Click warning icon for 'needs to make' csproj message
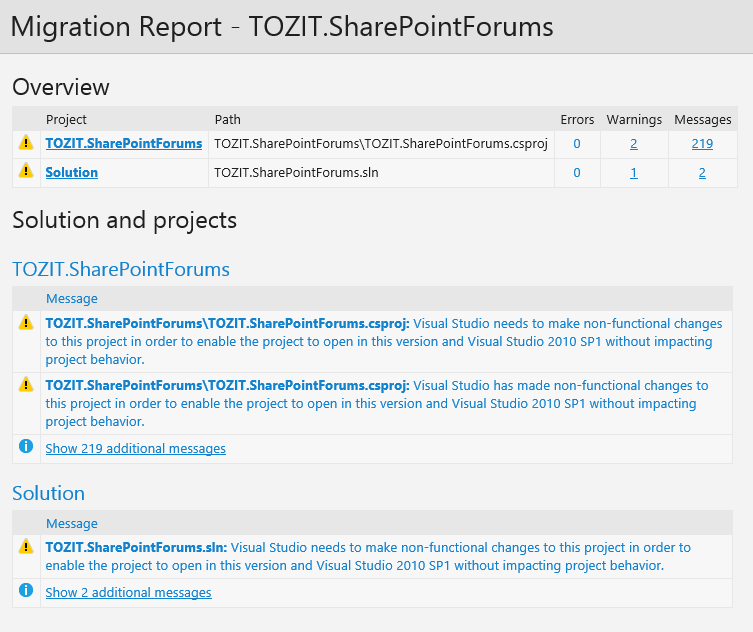This screenshot has height=632, width=753. point(26,322)
